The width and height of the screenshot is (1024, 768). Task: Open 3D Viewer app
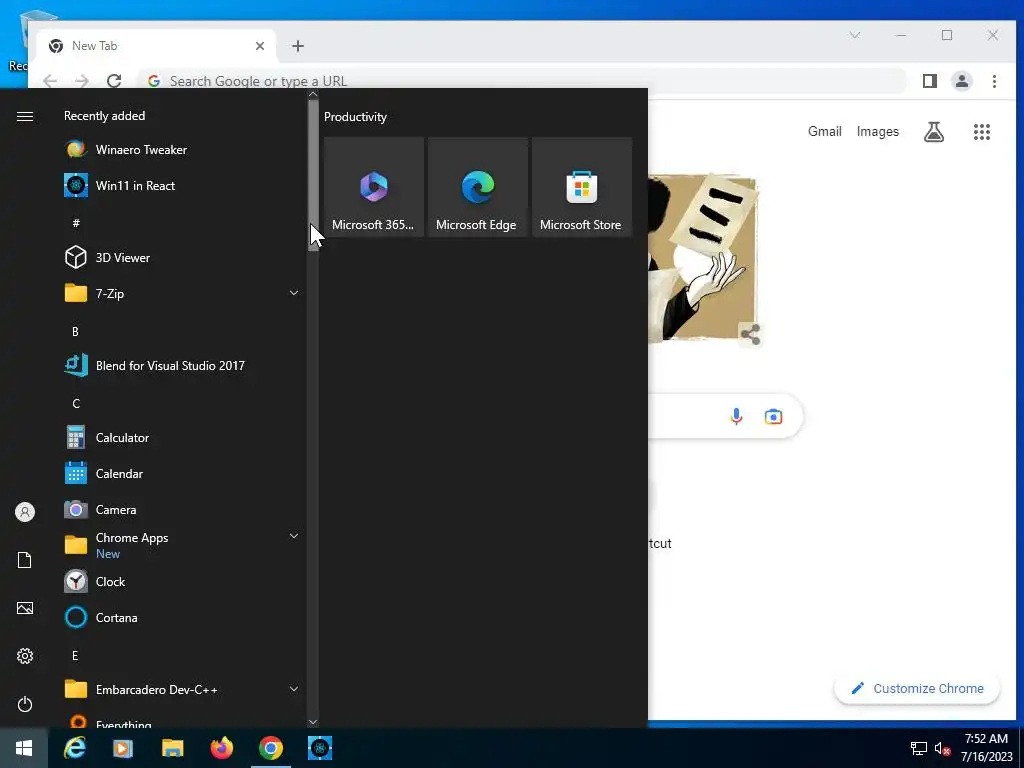click(181, 257)
